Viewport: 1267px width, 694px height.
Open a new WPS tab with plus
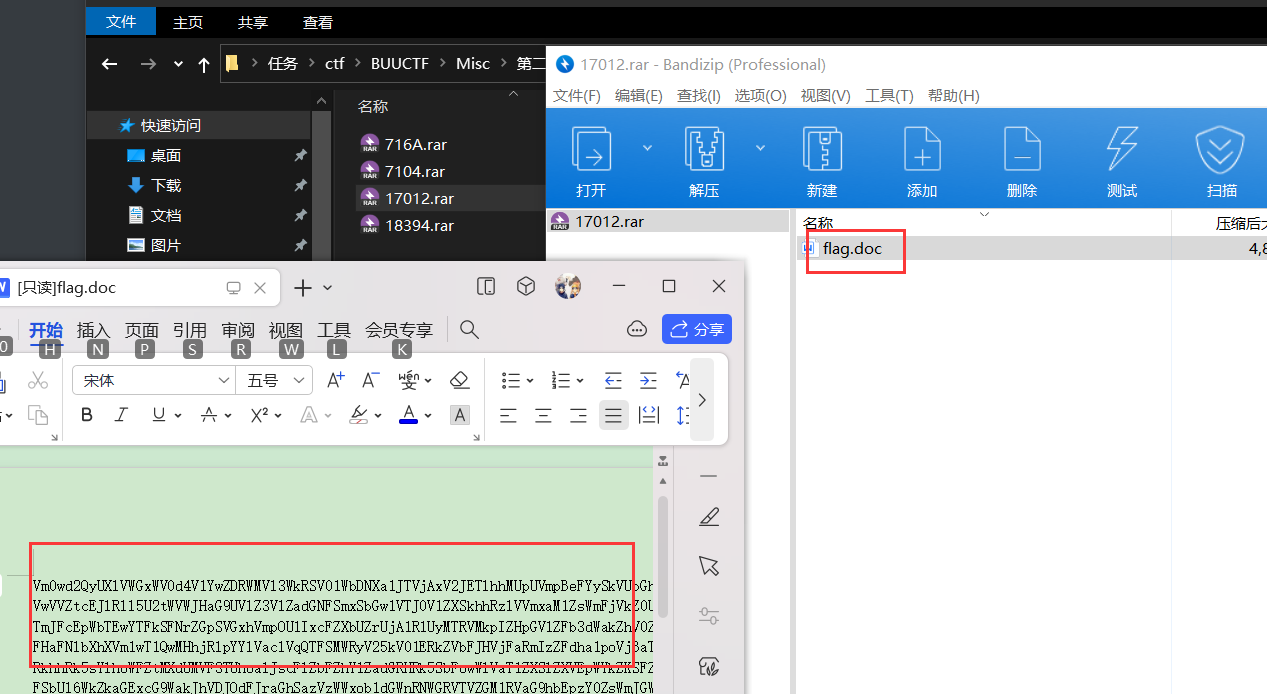click(303, 288)
